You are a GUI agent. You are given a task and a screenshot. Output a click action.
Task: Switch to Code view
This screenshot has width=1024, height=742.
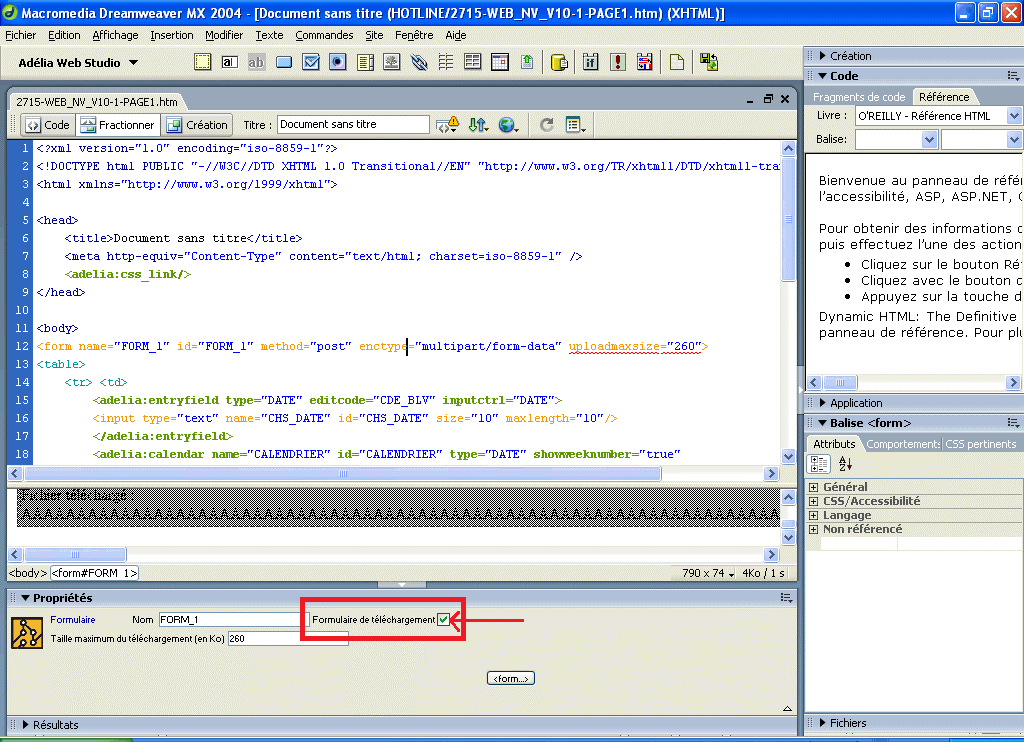pyautogui.click(x=48, y=125)
